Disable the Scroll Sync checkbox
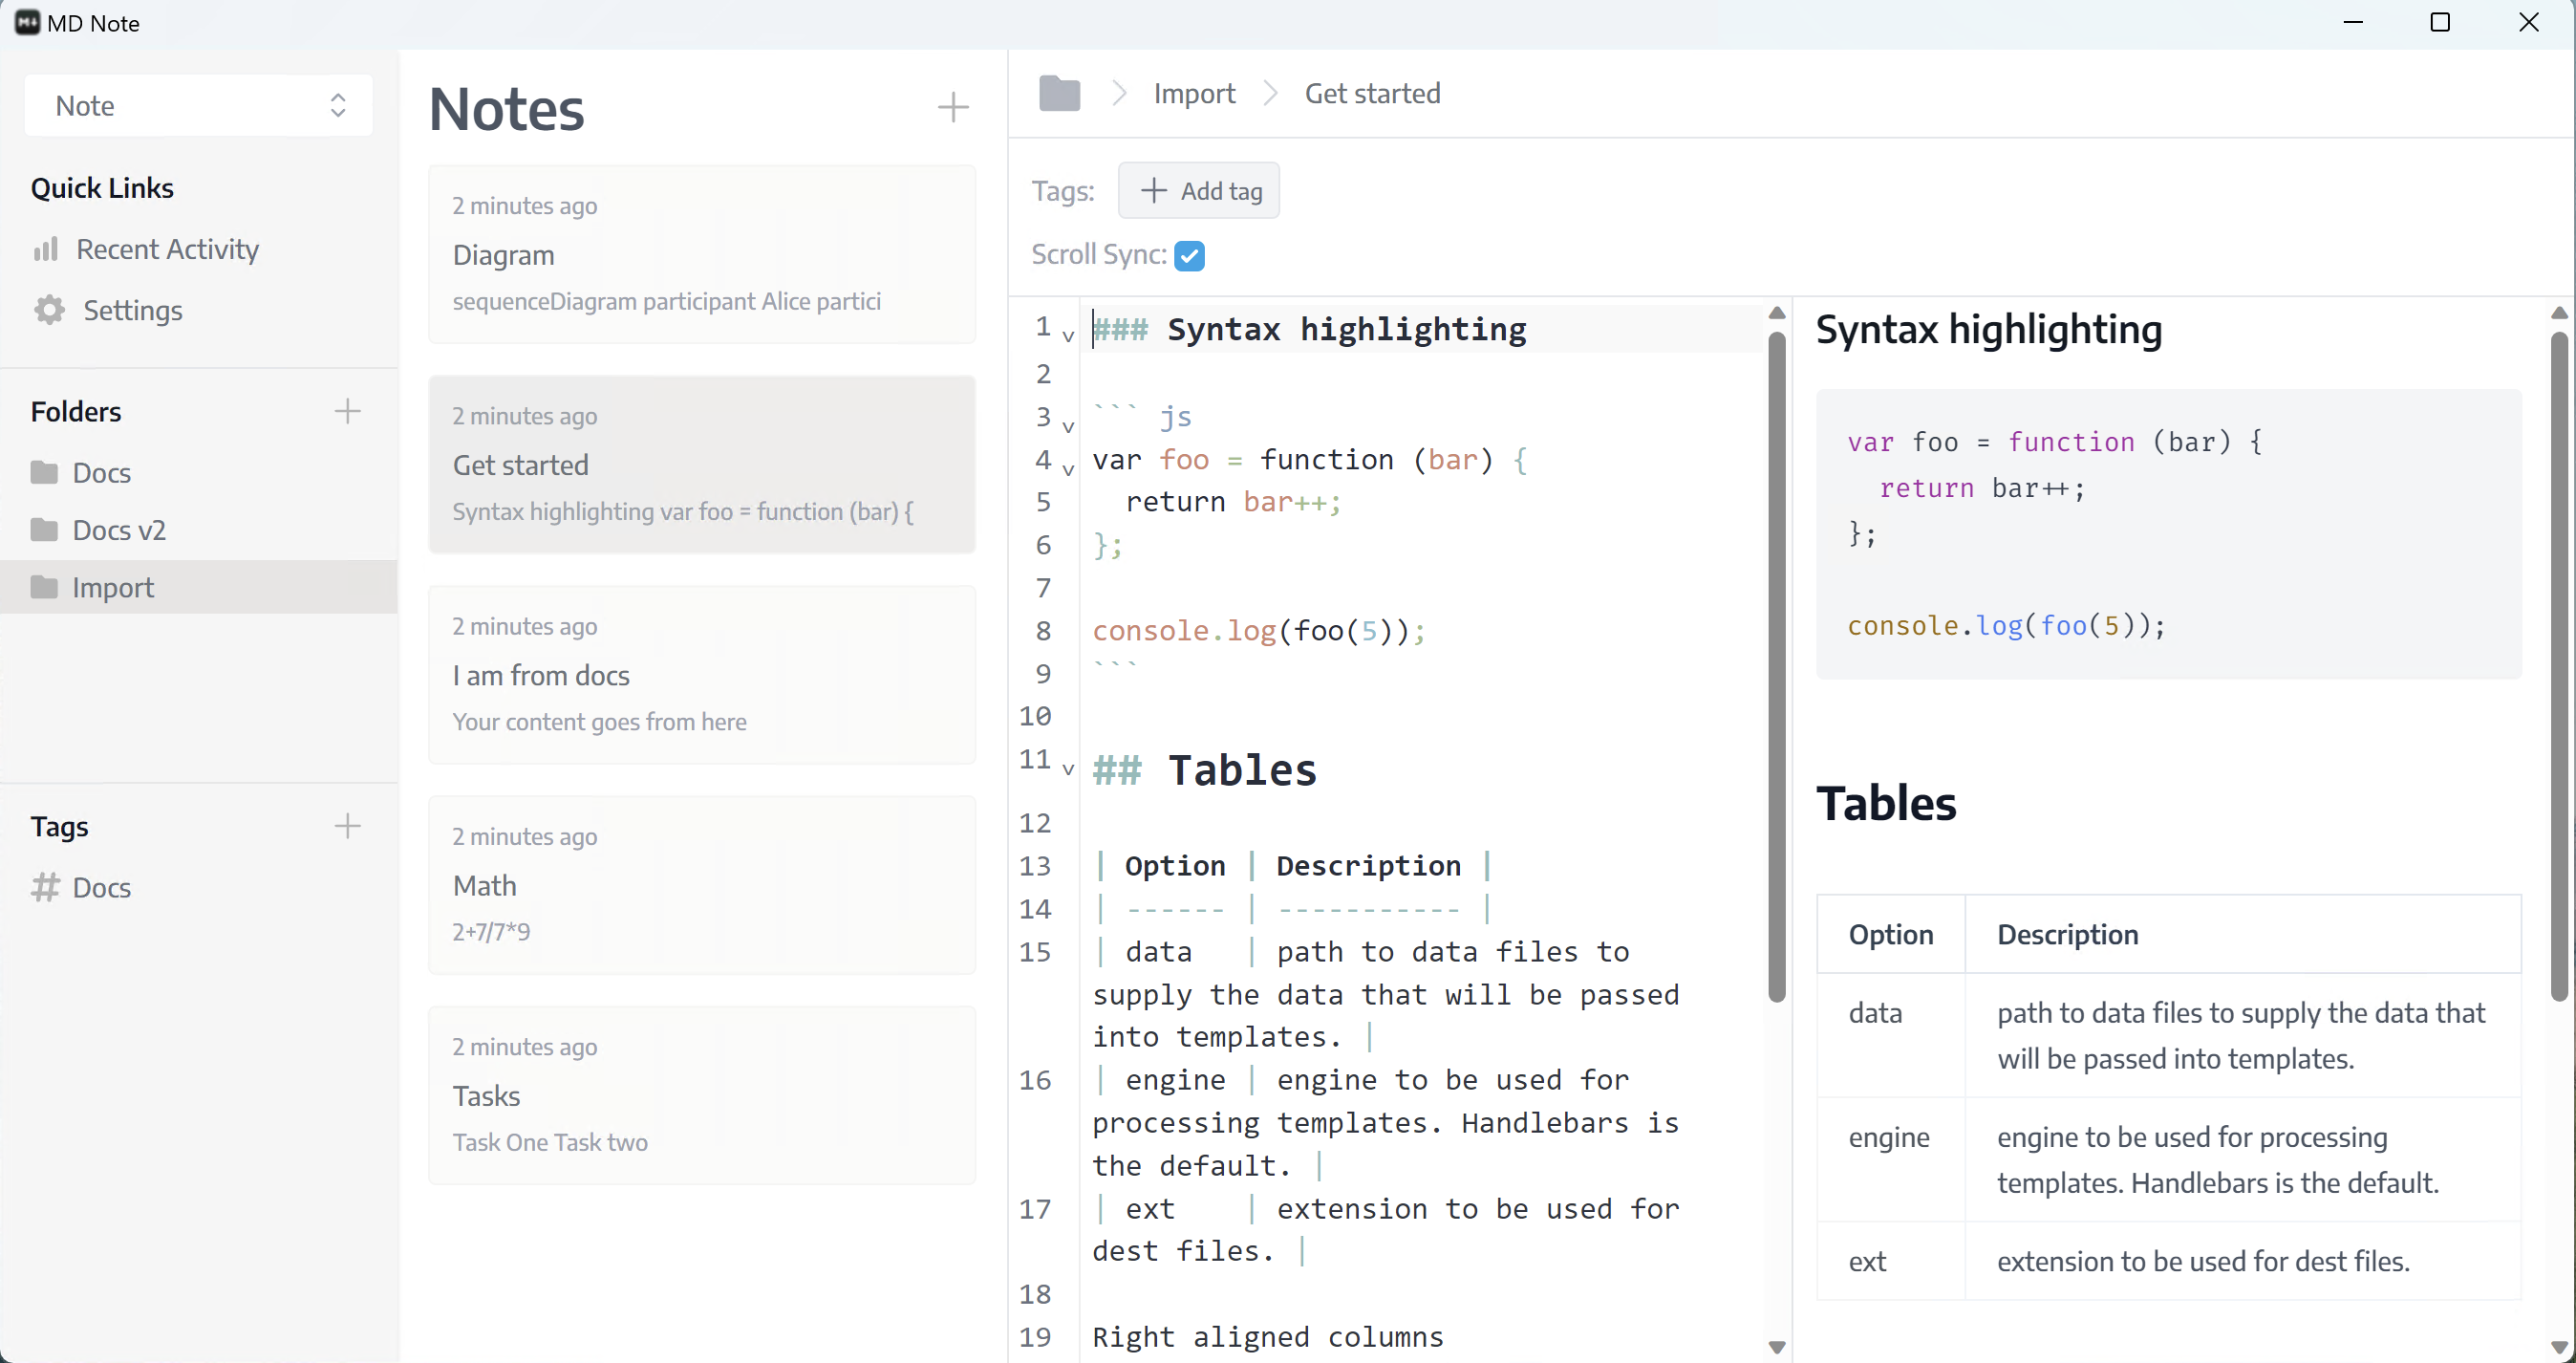Screen dimensions: 2576x1363 (1189, 256)
